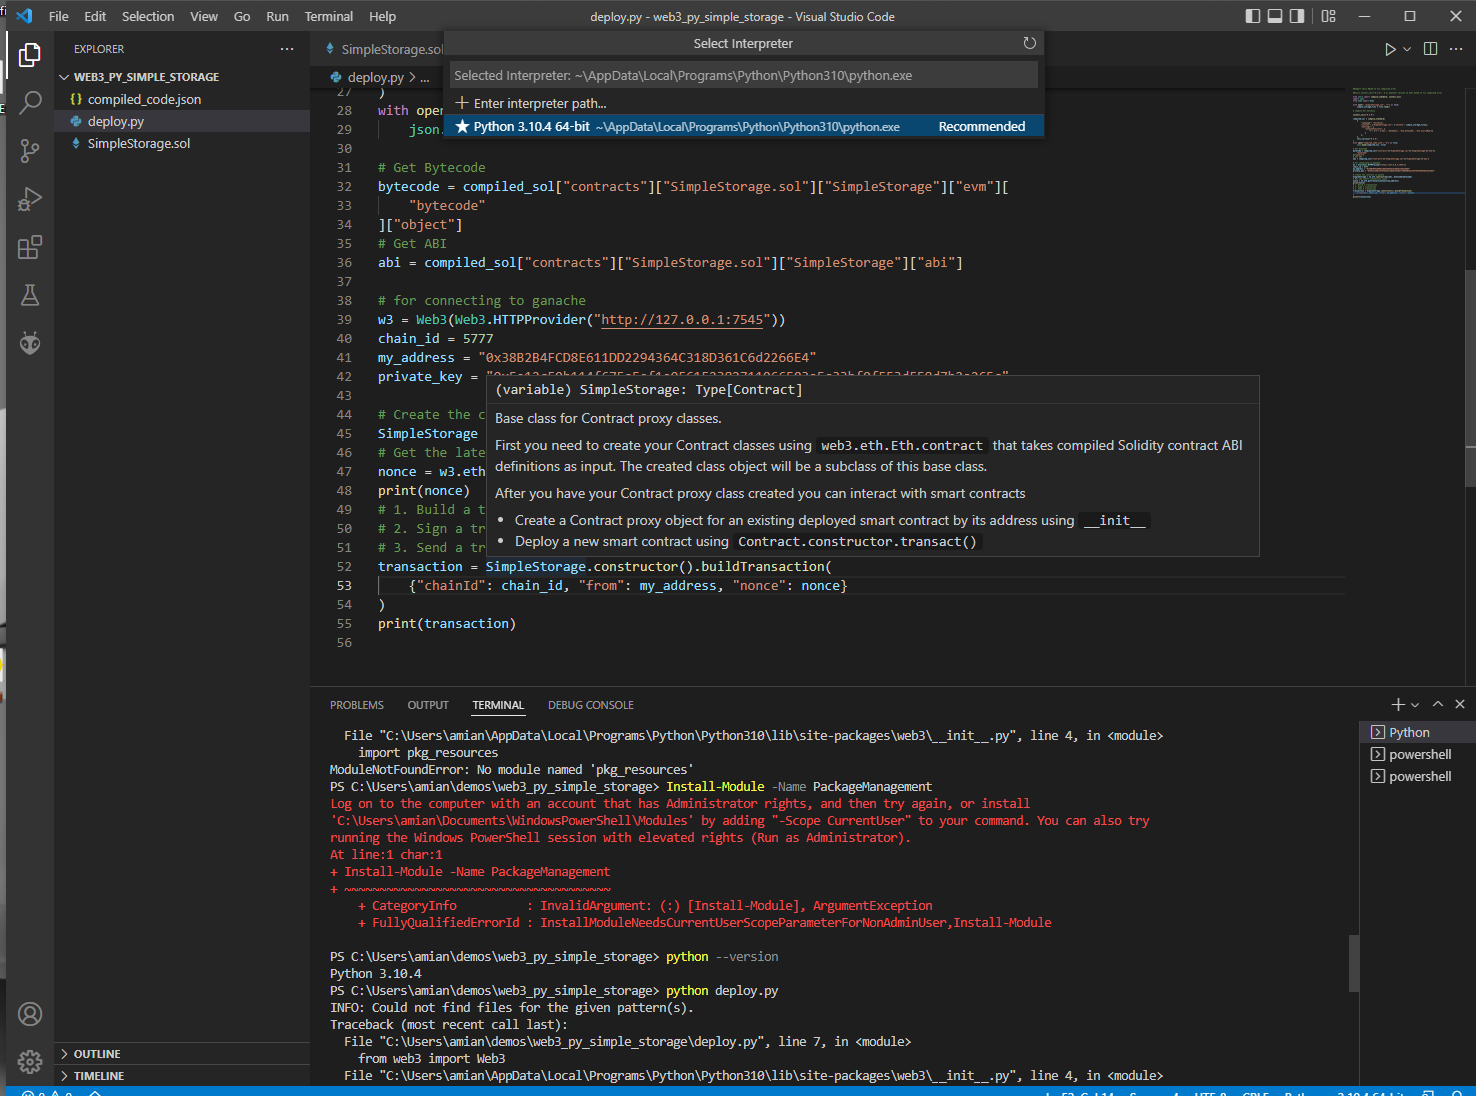Select the first powershell terminal

pyautogui.click(x=1416, y=754)
